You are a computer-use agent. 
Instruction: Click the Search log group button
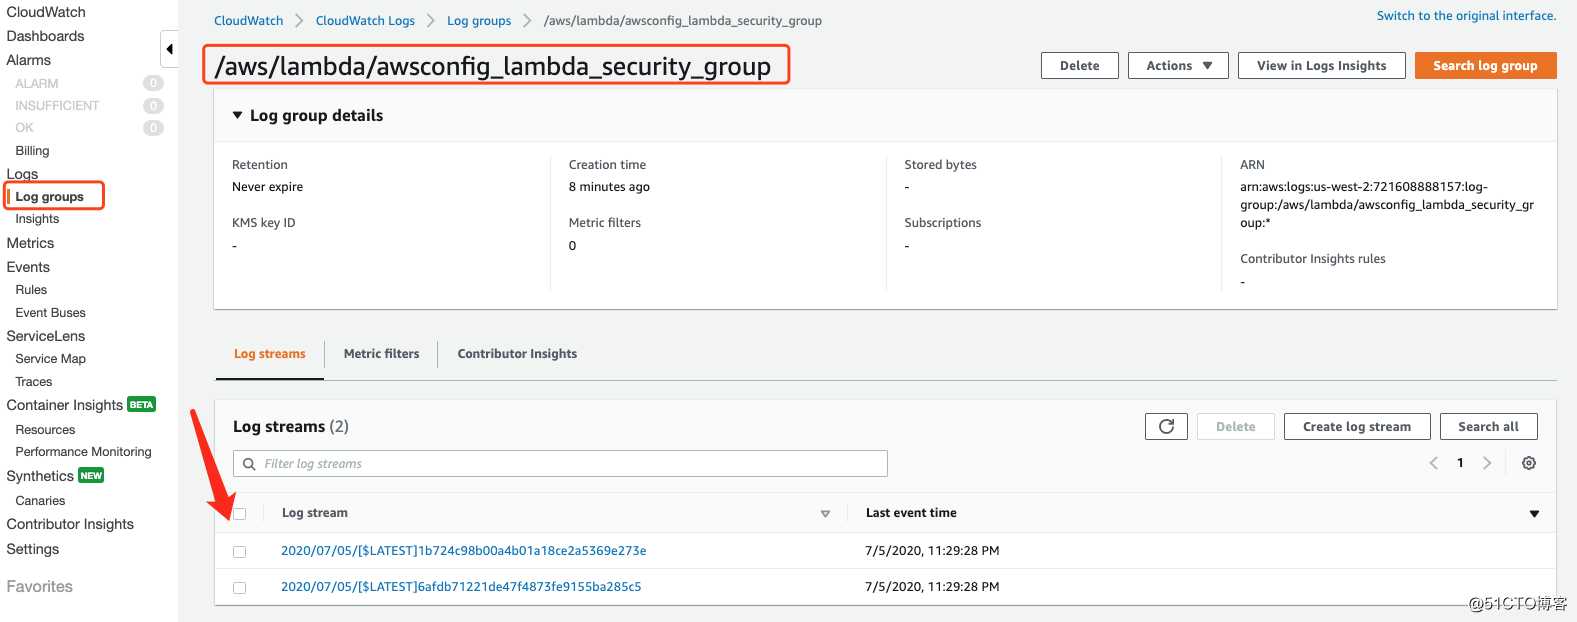[1485, 66]
